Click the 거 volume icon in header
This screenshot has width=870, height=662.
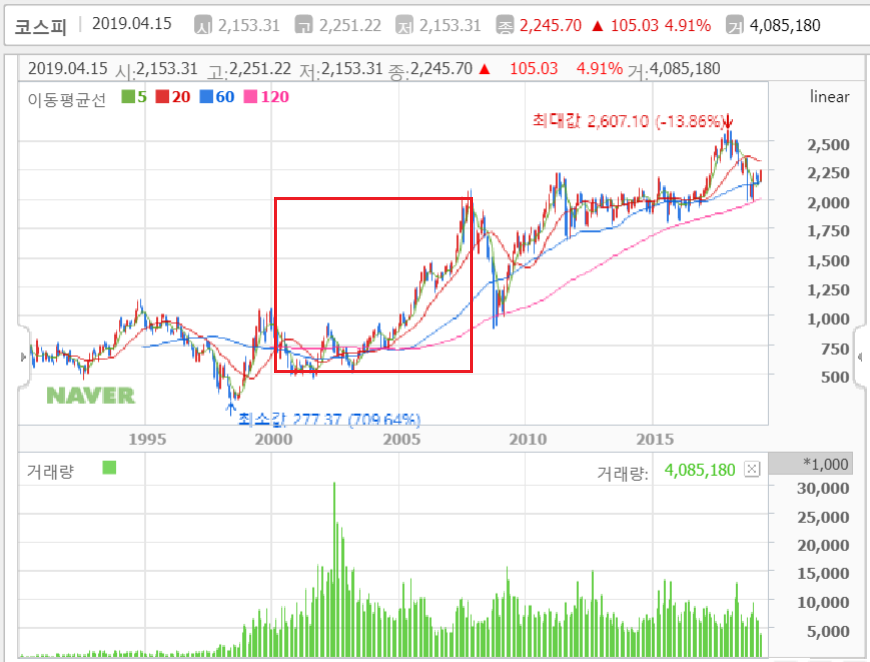point(735,26)
